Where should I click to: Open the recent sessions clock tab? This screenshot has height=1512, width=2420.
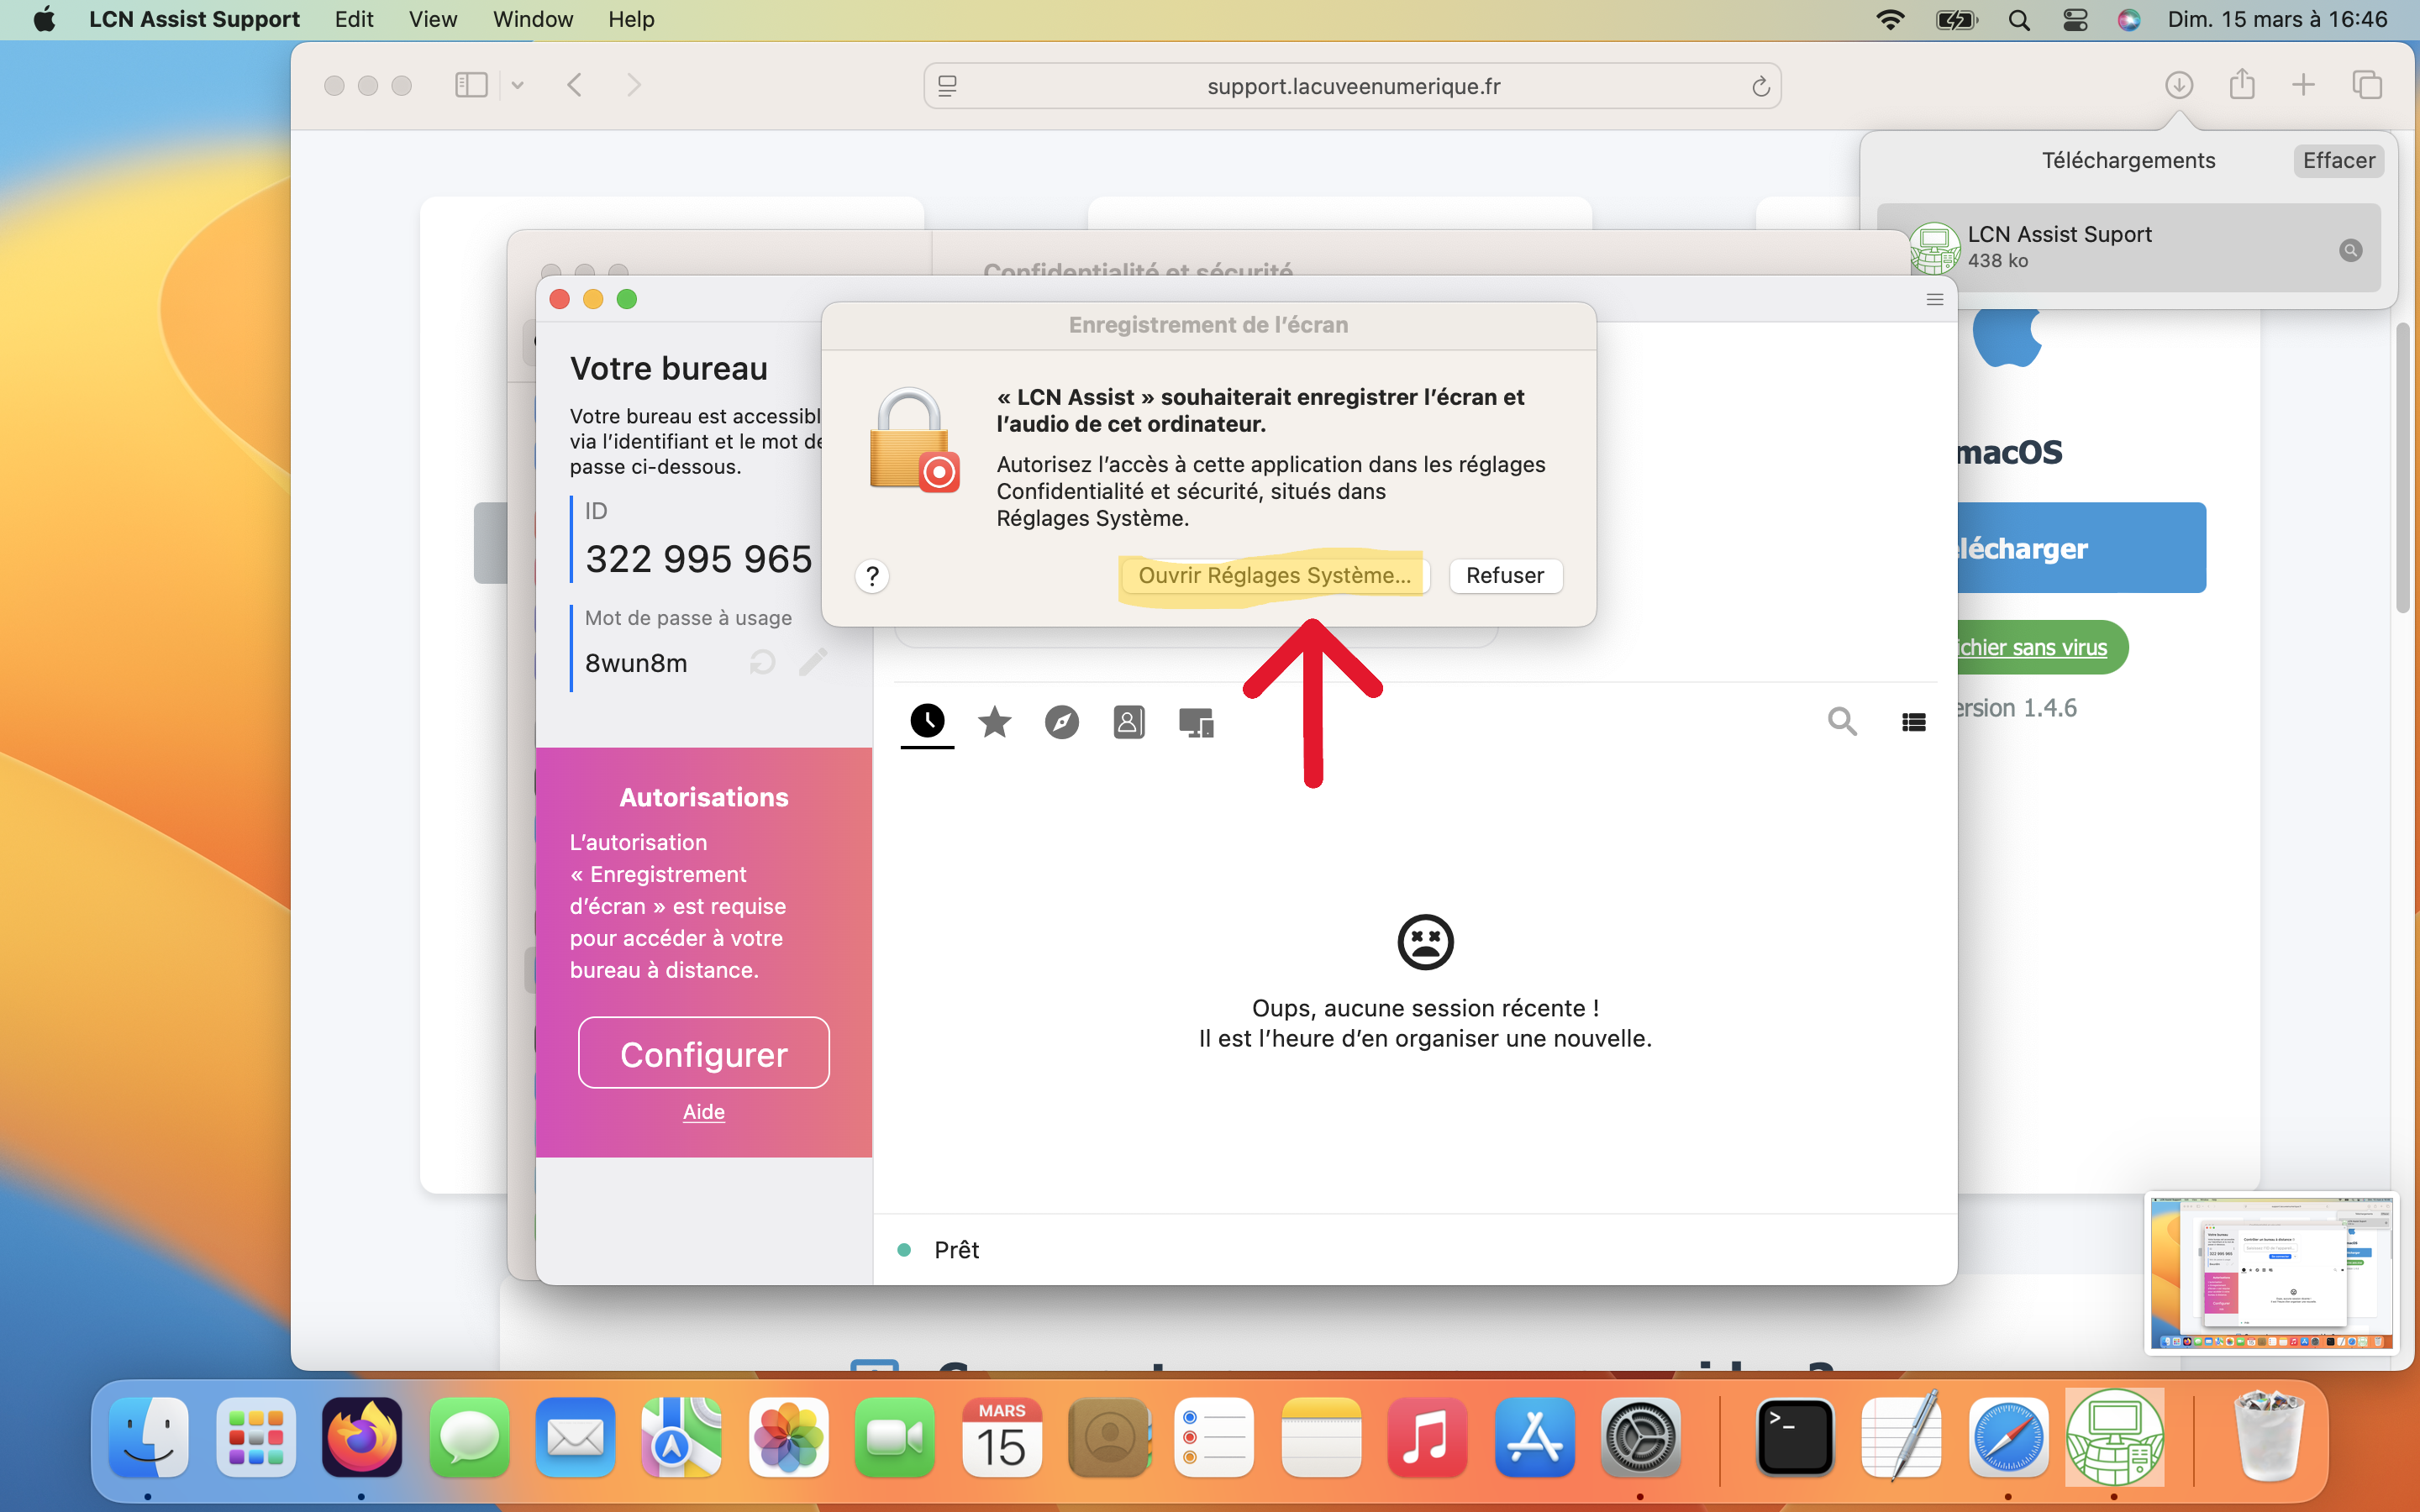click(927, 721)
